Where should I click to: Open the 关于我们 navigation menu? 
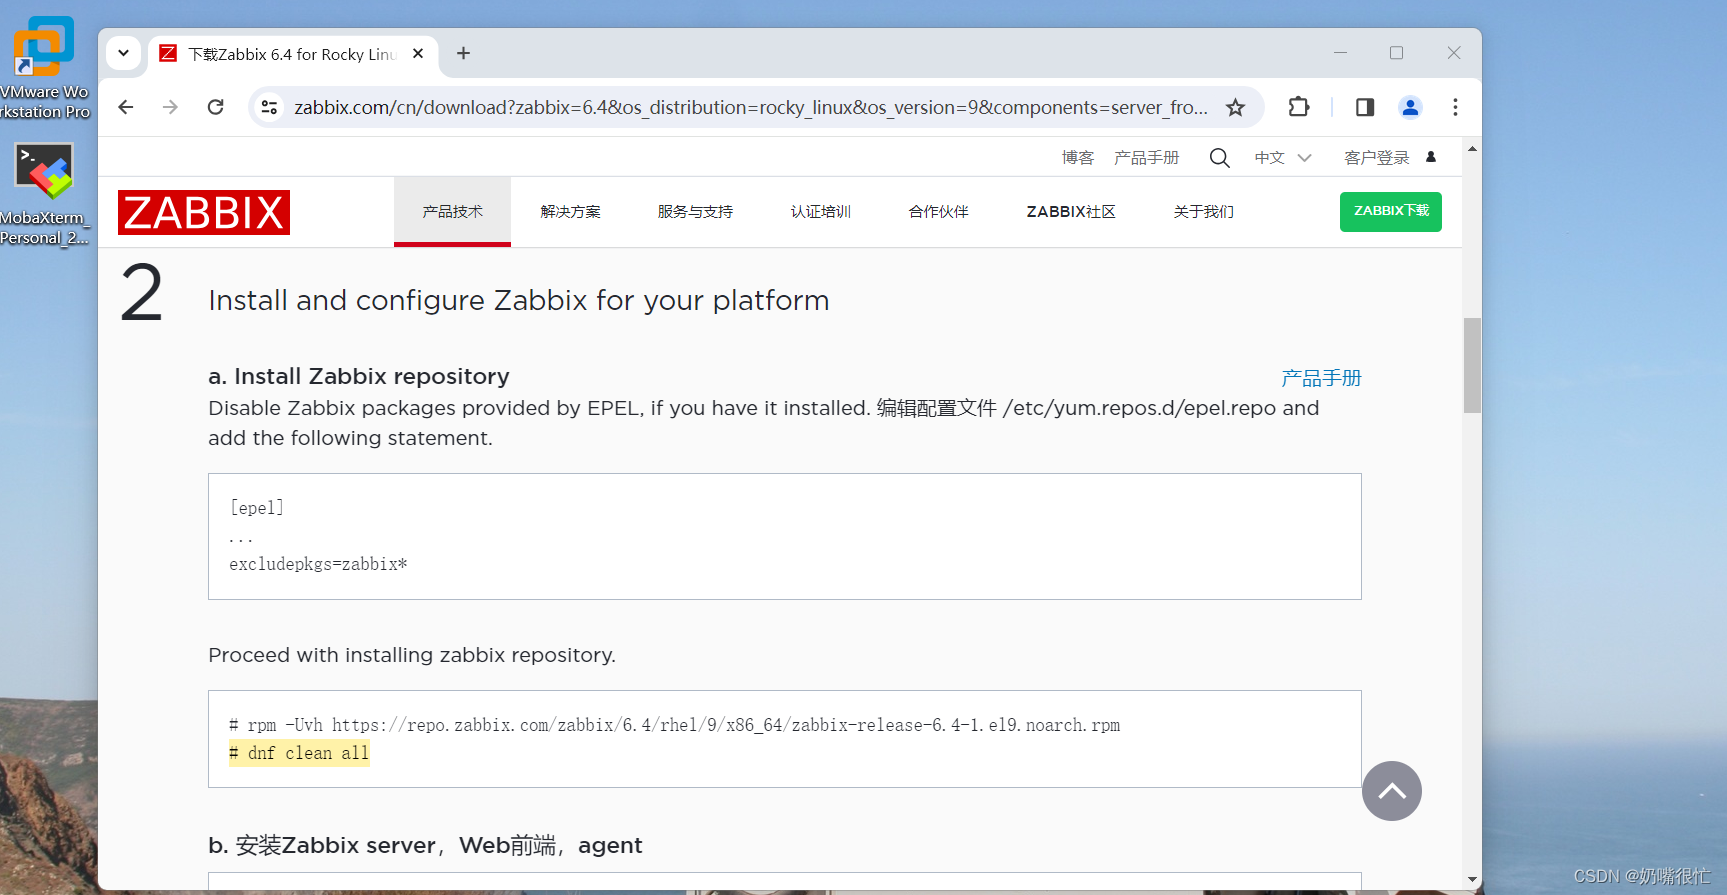pyautogui.click(x=1203, y=212)
